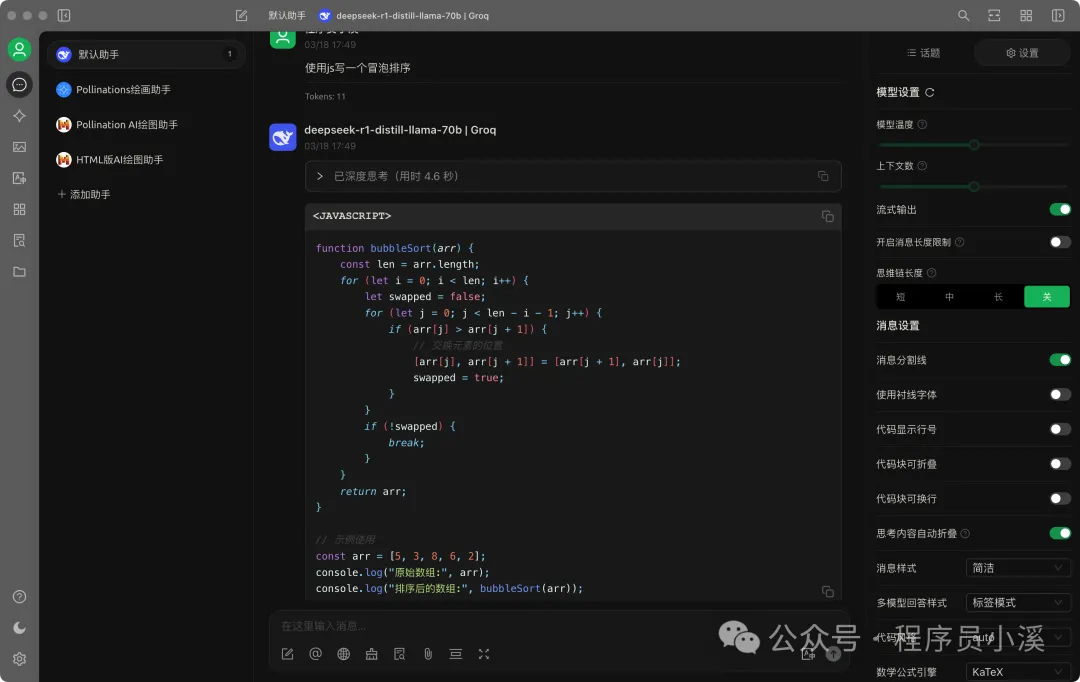The image size is (1080, 682).
Task: Open the mini apps grid icon in top bar
Action: coord(1026,15)
